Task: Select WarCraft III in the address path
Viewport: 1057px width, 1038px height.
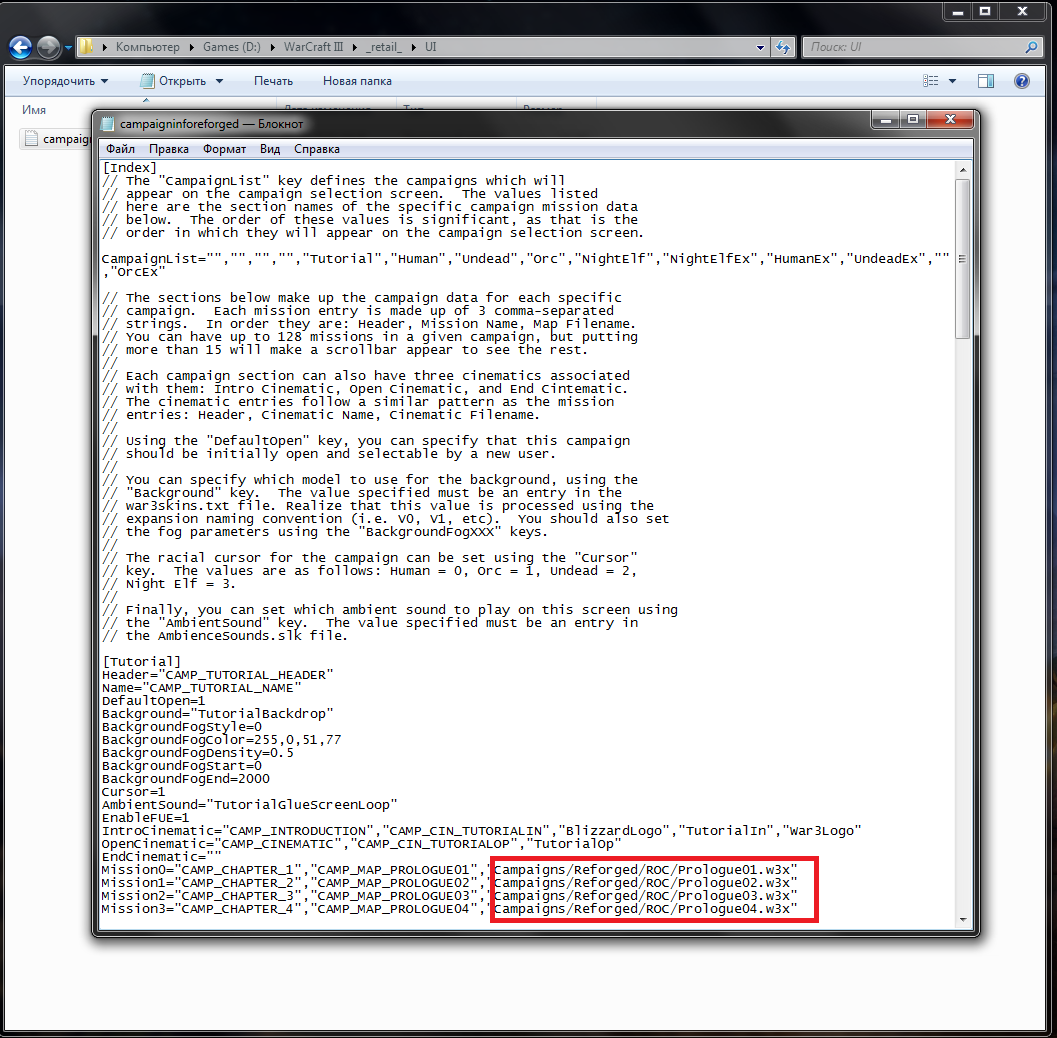Action: pyautogui.click(x=313, y=47)
